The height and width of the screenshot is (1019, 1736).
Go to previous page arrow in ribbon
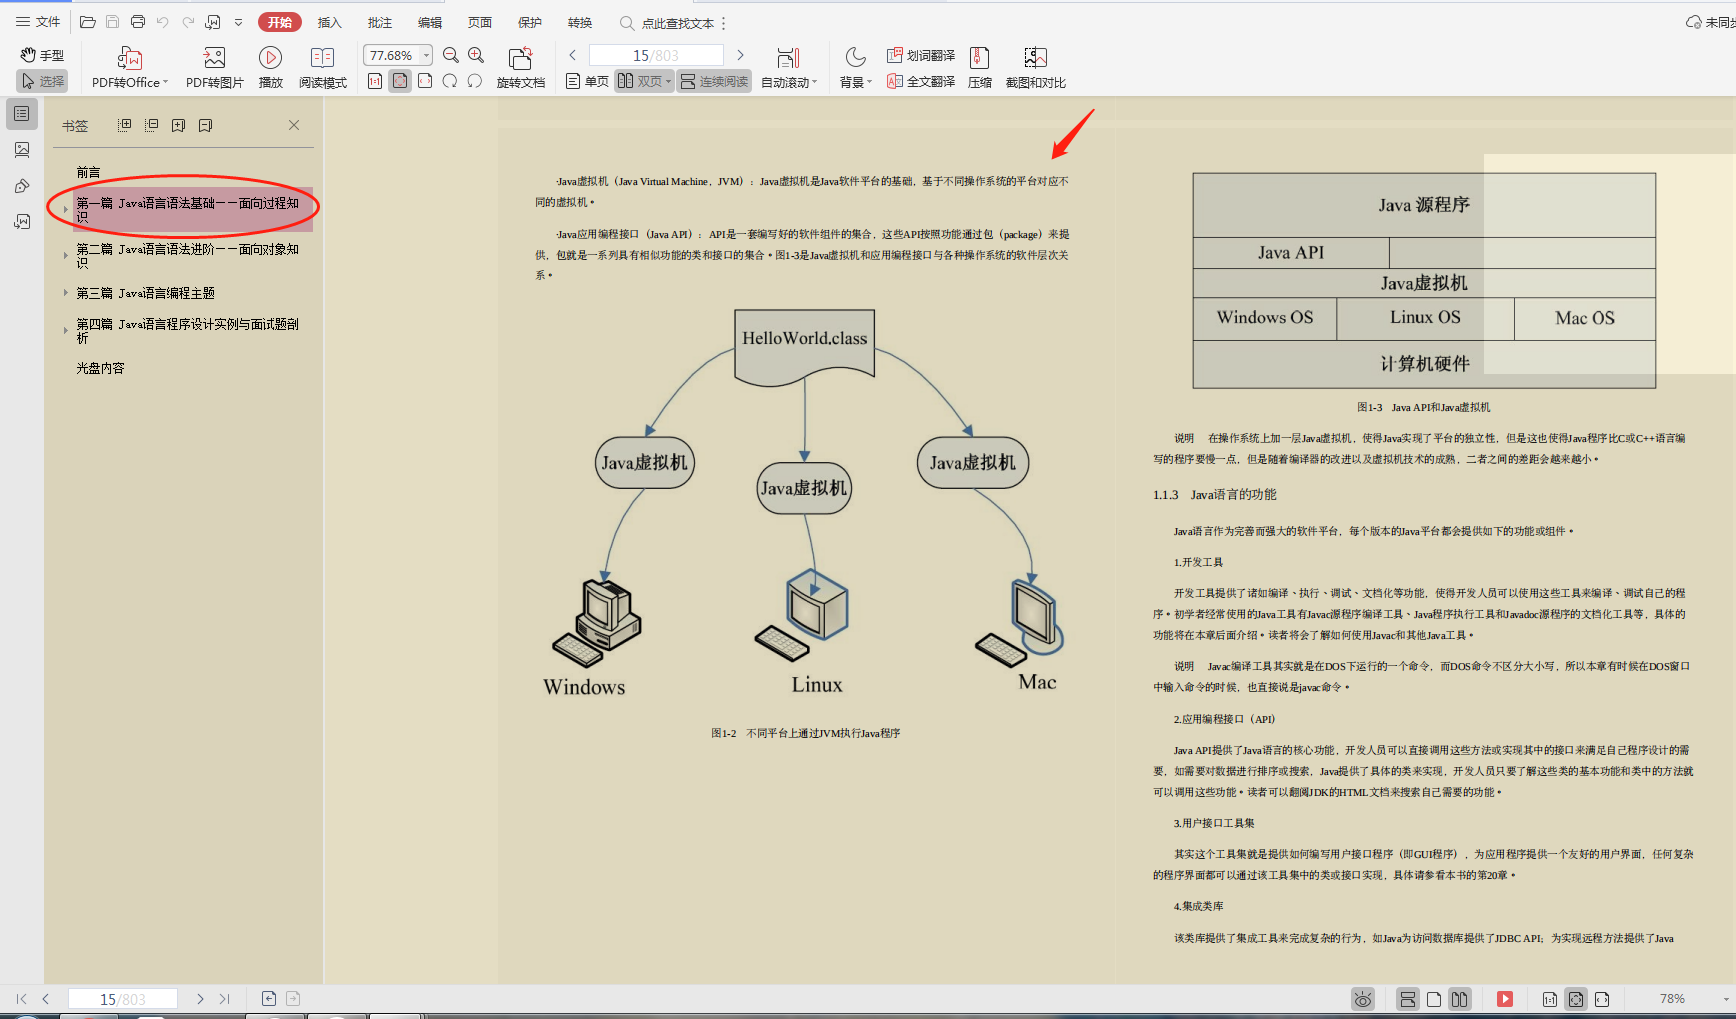click(573, 56)
